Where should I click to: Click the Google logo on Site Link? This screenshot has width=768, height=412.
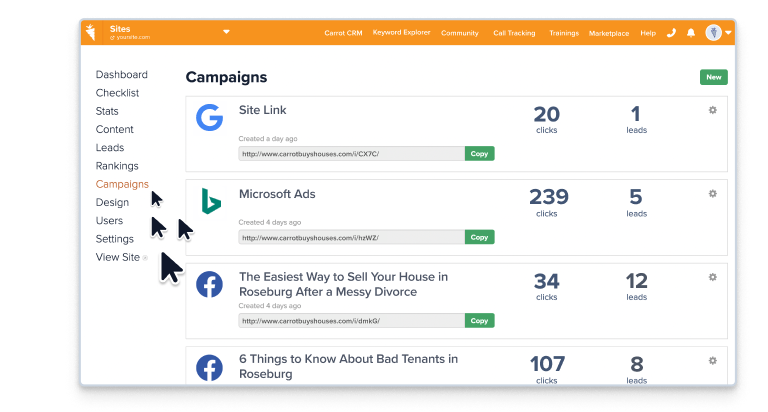click(209, 118)
